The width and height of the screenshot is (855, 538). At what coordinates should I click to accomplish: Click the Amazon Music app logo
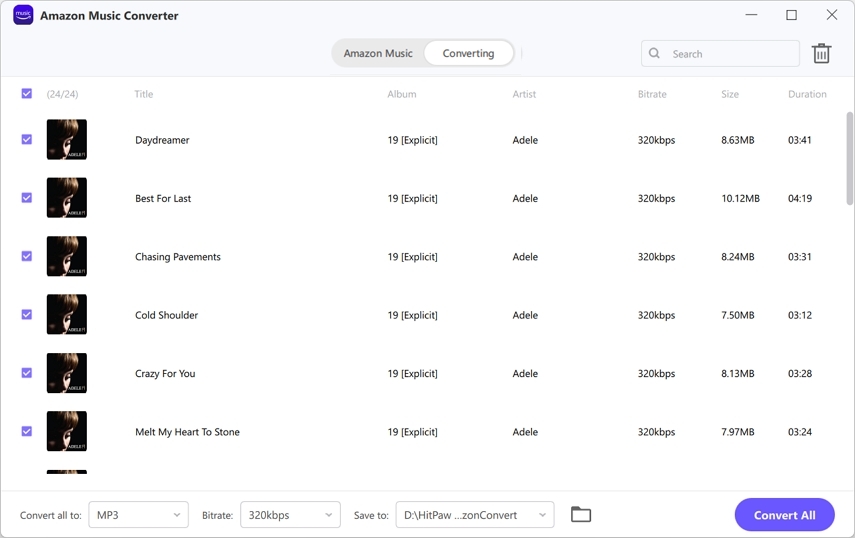click(x=23, y=15)
